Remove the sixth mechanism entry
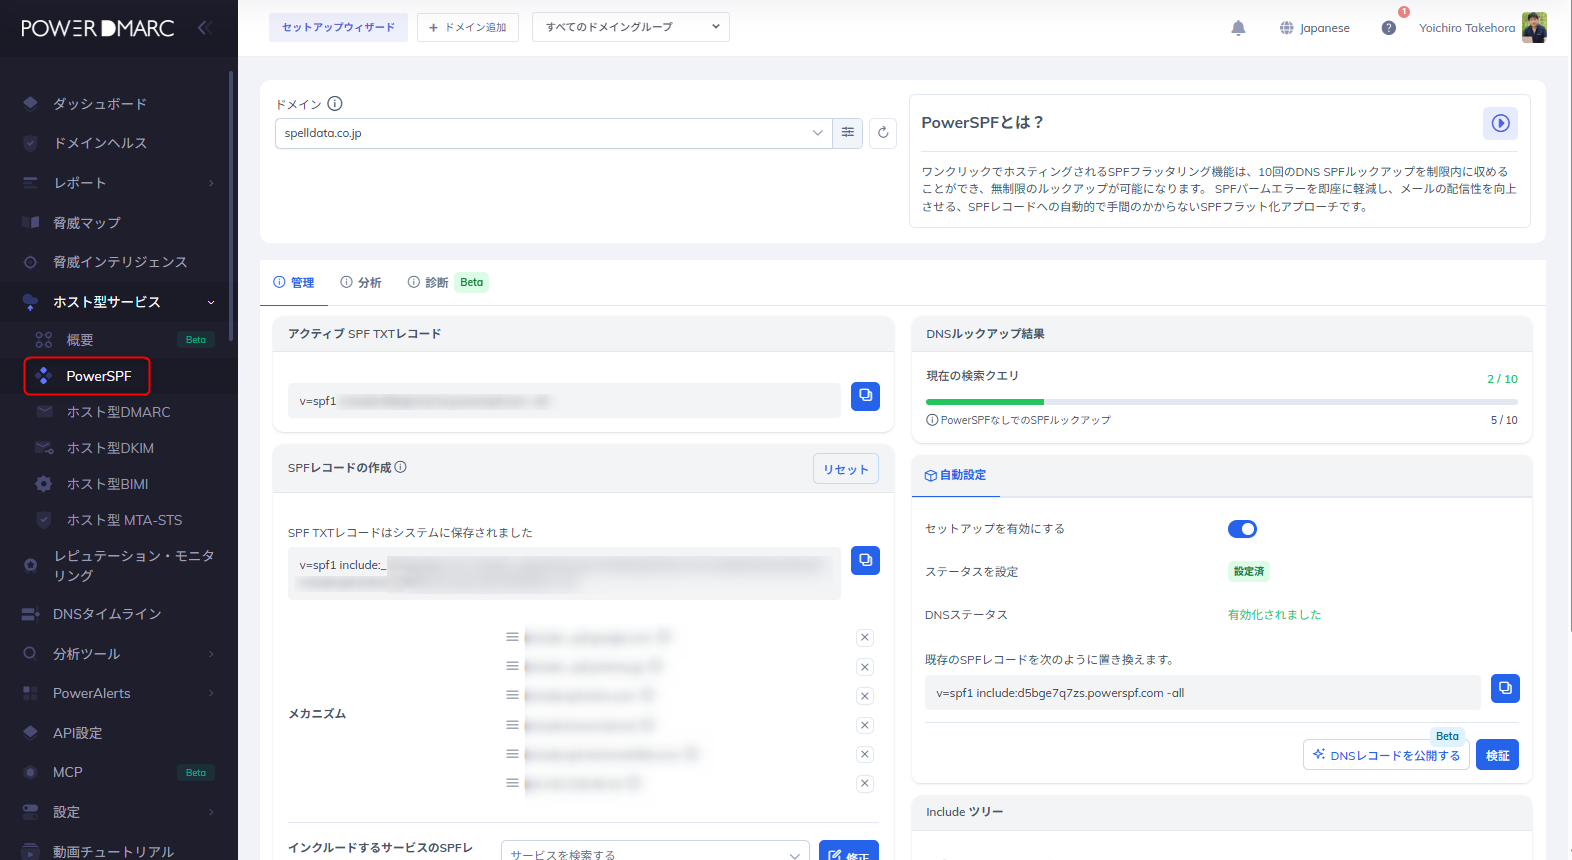Image resolution: width=1572 pixels, height=860 pixels. coord(865,783)
